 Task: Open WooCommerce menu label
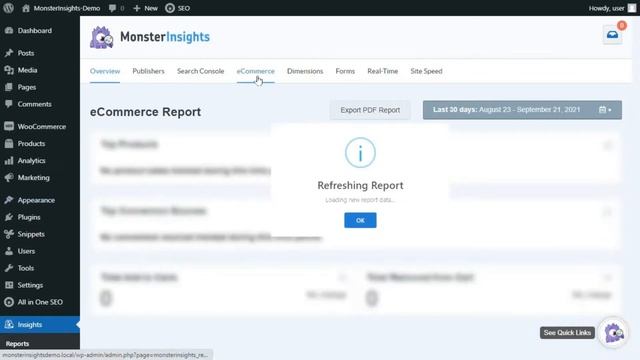[x=42, y=127]
